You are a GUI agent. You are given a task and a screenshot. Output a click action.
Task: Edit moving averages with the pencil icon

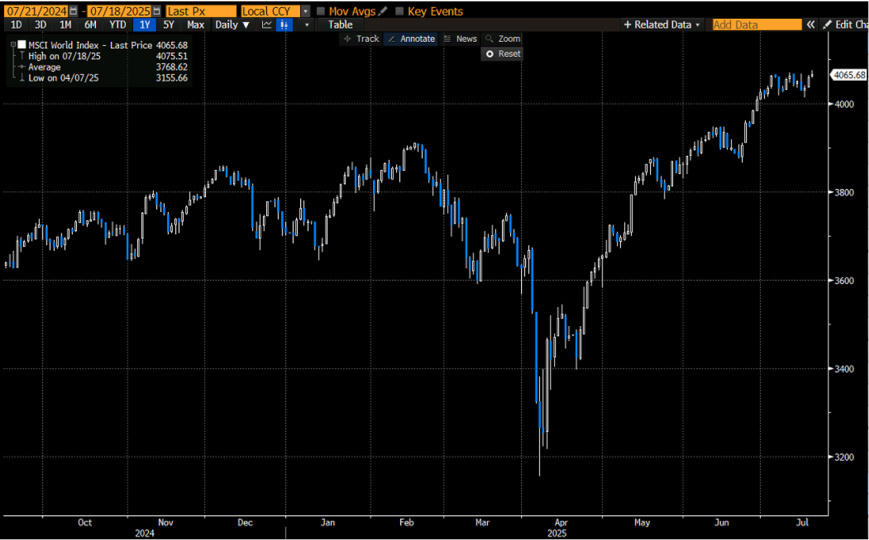pos(382,11)
